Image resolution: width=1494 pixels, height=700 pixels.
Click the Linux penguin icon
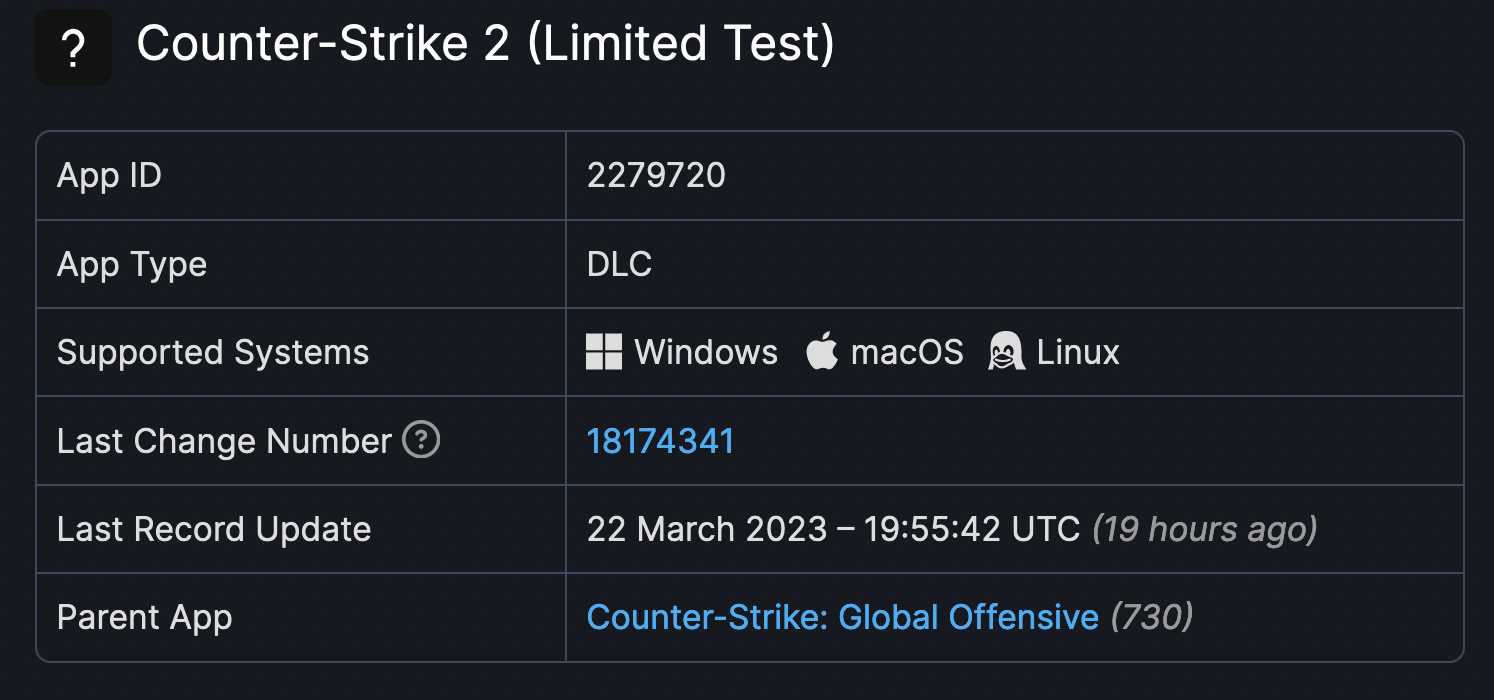[1007, 352]
